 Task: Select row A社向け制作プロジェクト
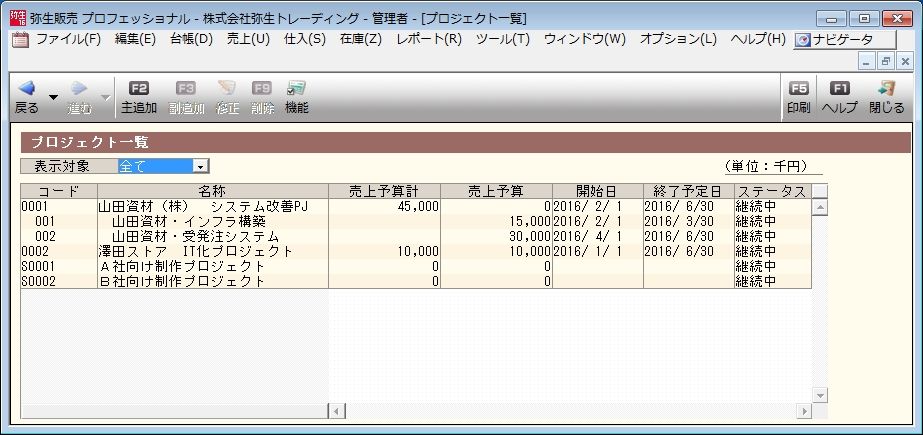pyautogui.click(x=416, y=267)
